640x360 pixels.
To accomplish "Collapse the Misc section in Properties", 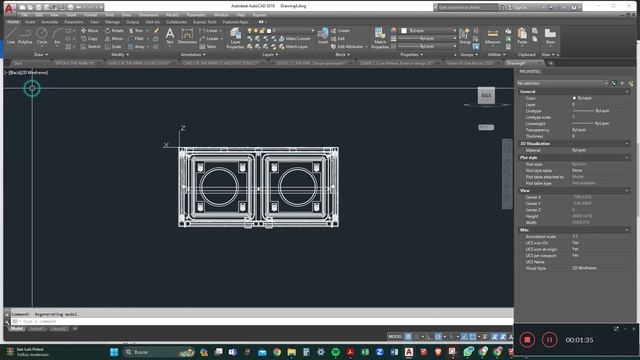I will click(x=627, y=230).
